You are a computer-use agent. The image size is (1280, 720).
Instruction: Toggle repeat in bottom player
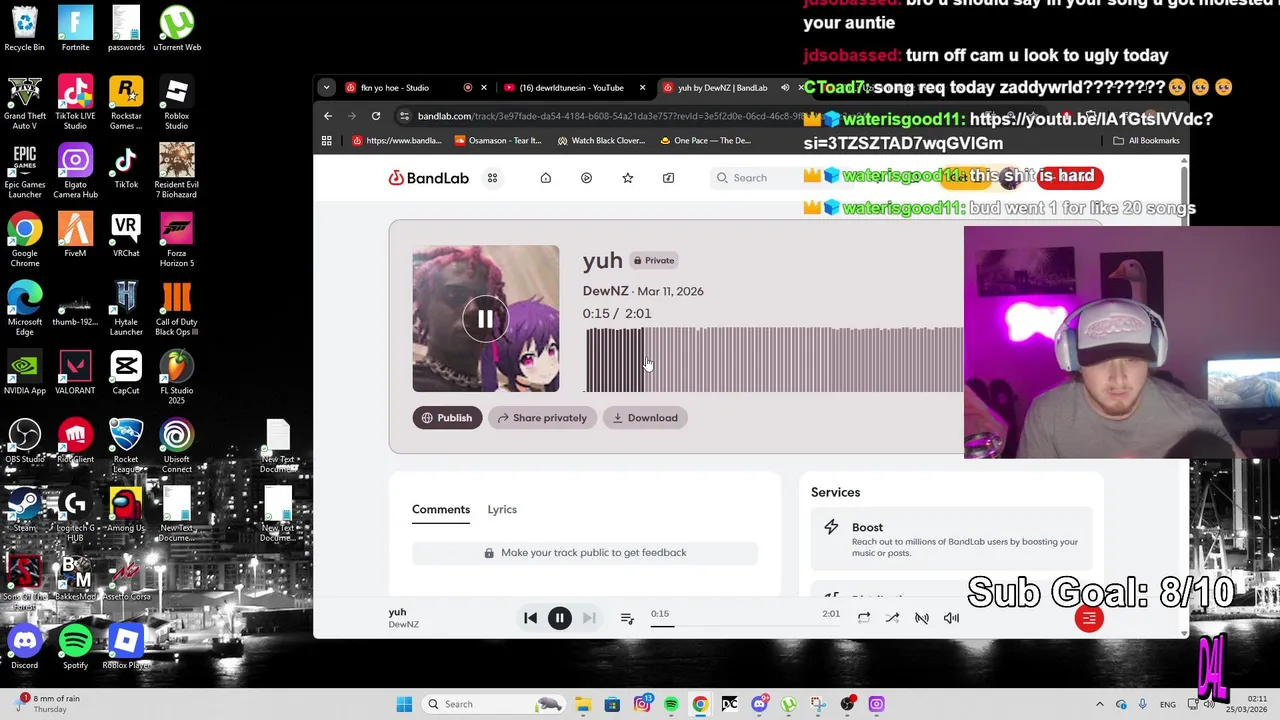point(864,618)
